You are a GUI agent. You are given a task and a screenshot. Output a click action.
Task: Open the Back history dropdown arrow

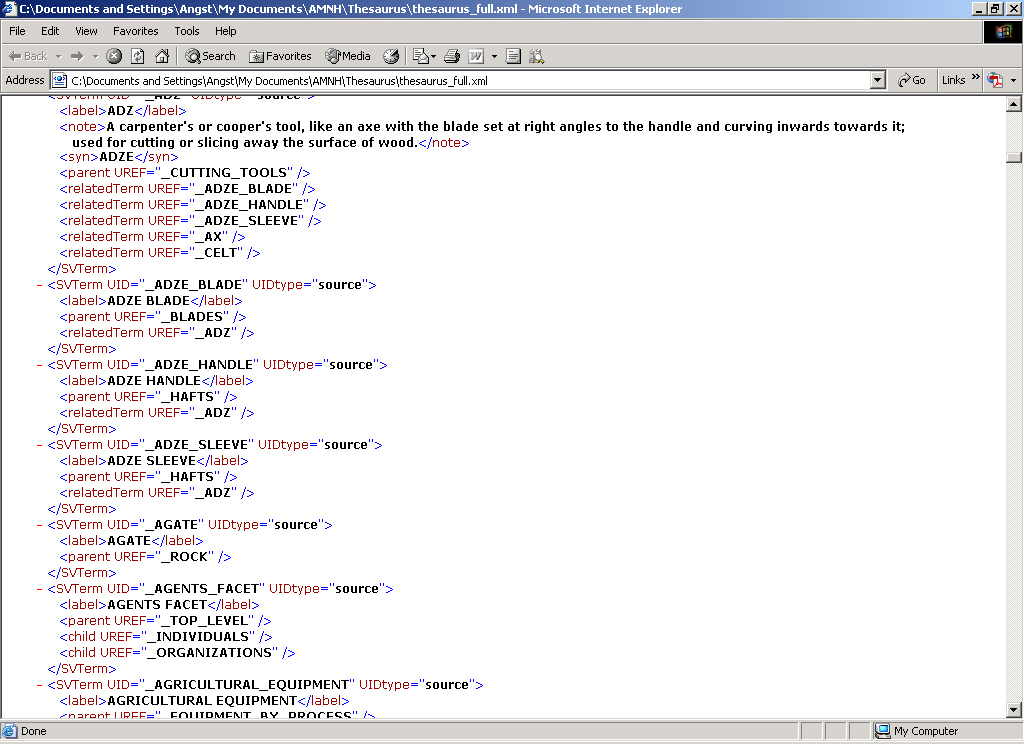(x=58, y=56)
